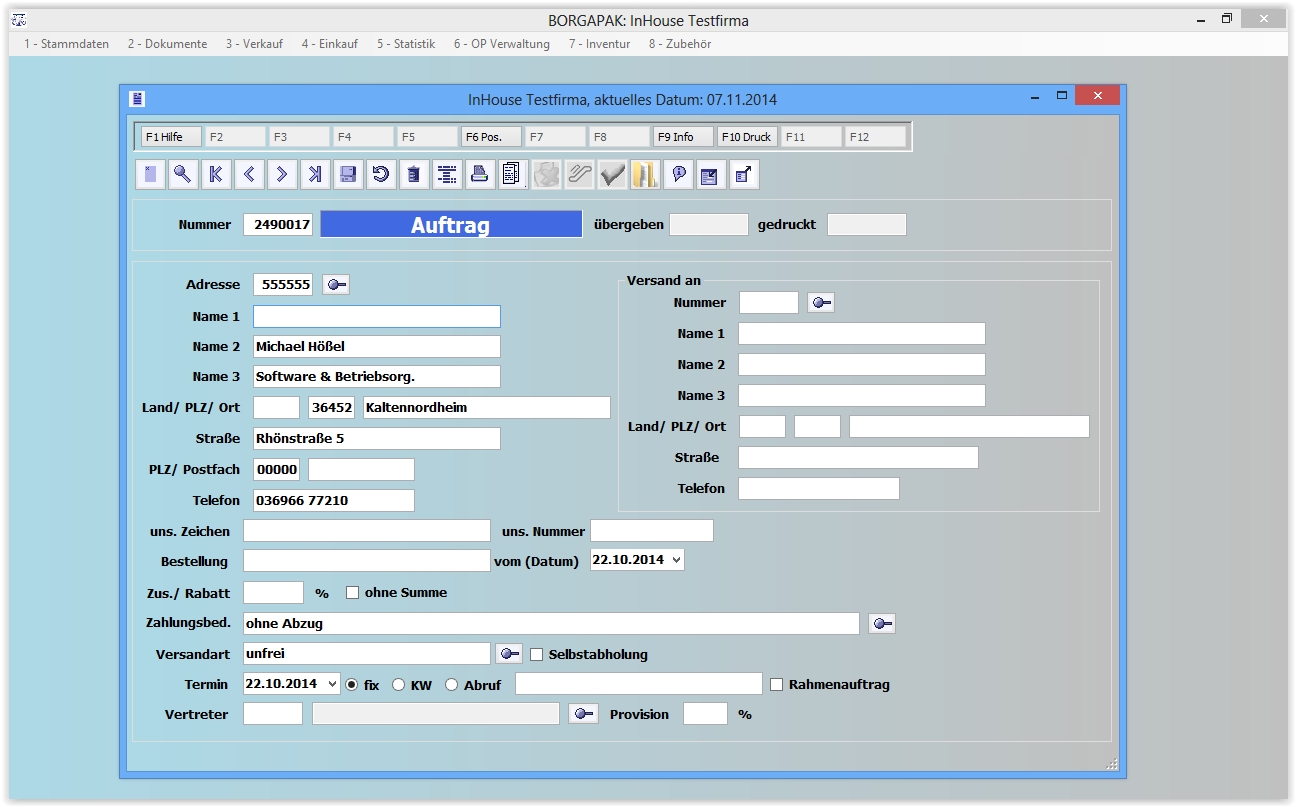Click the Telefon field 036966 77210

tap(334, 500)
